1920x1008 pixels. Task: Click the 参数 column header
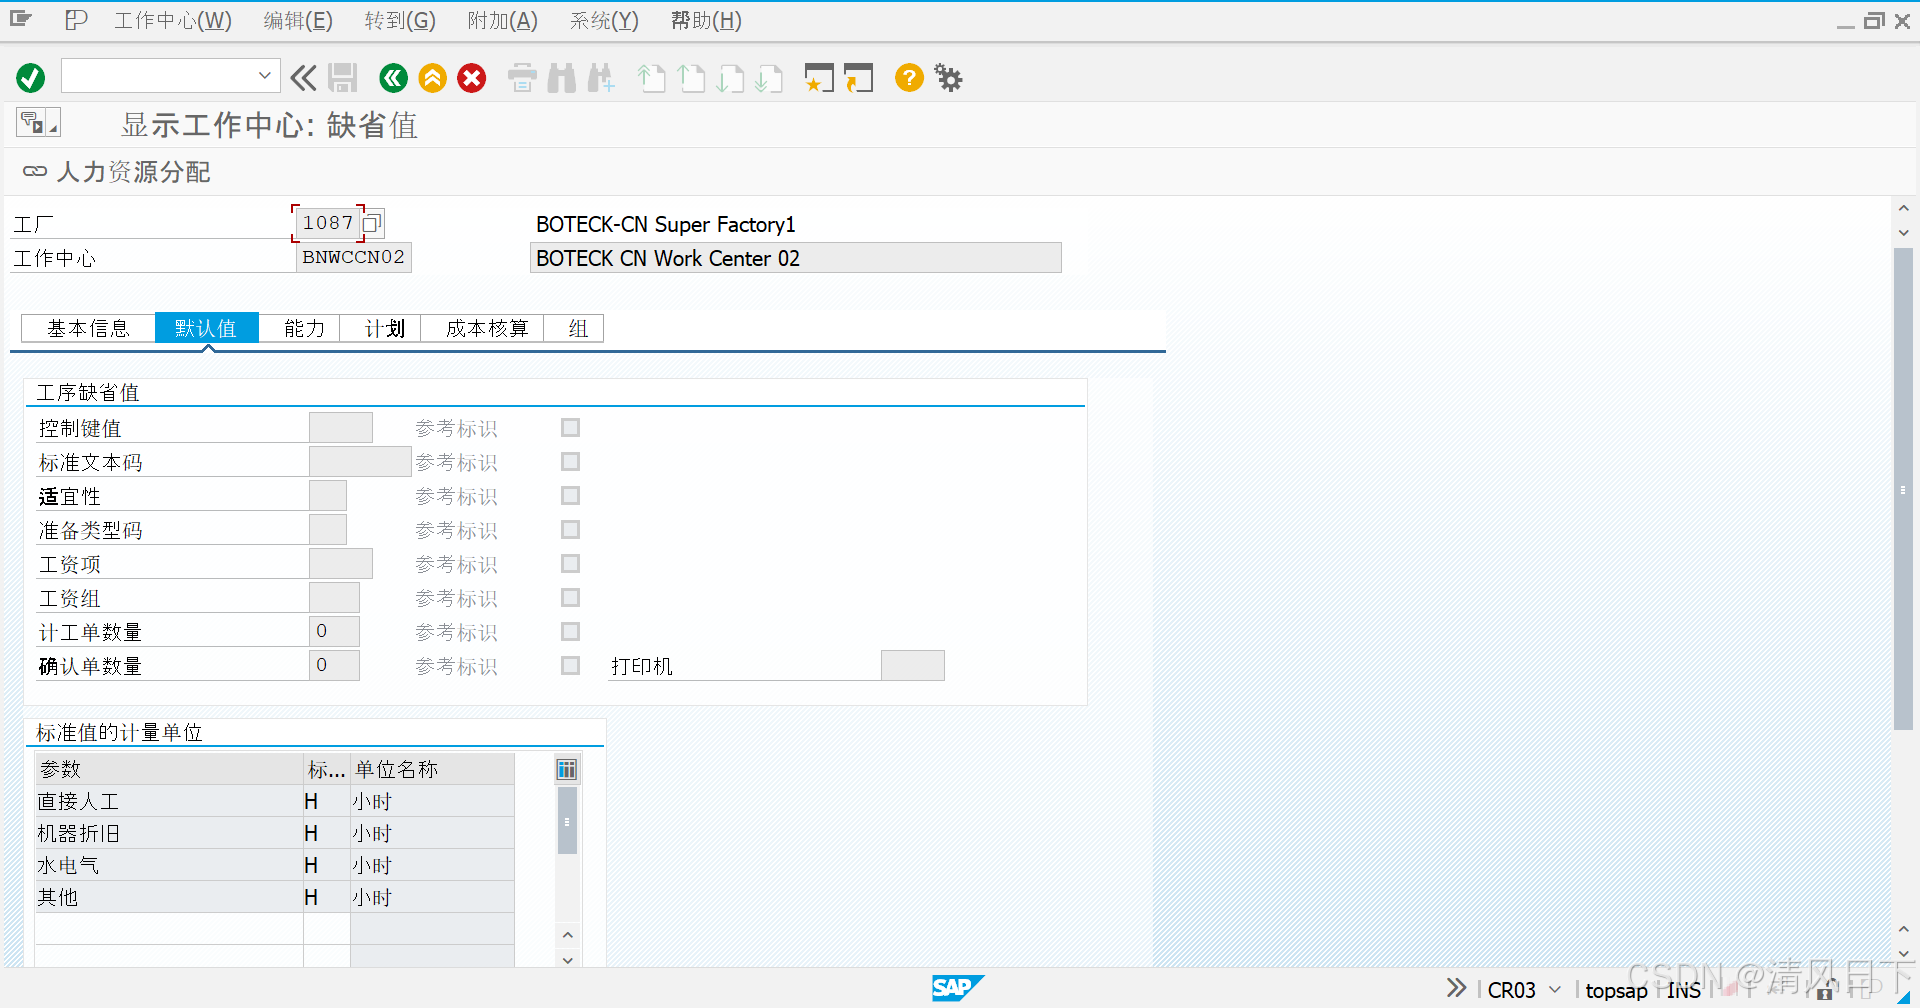169,769
